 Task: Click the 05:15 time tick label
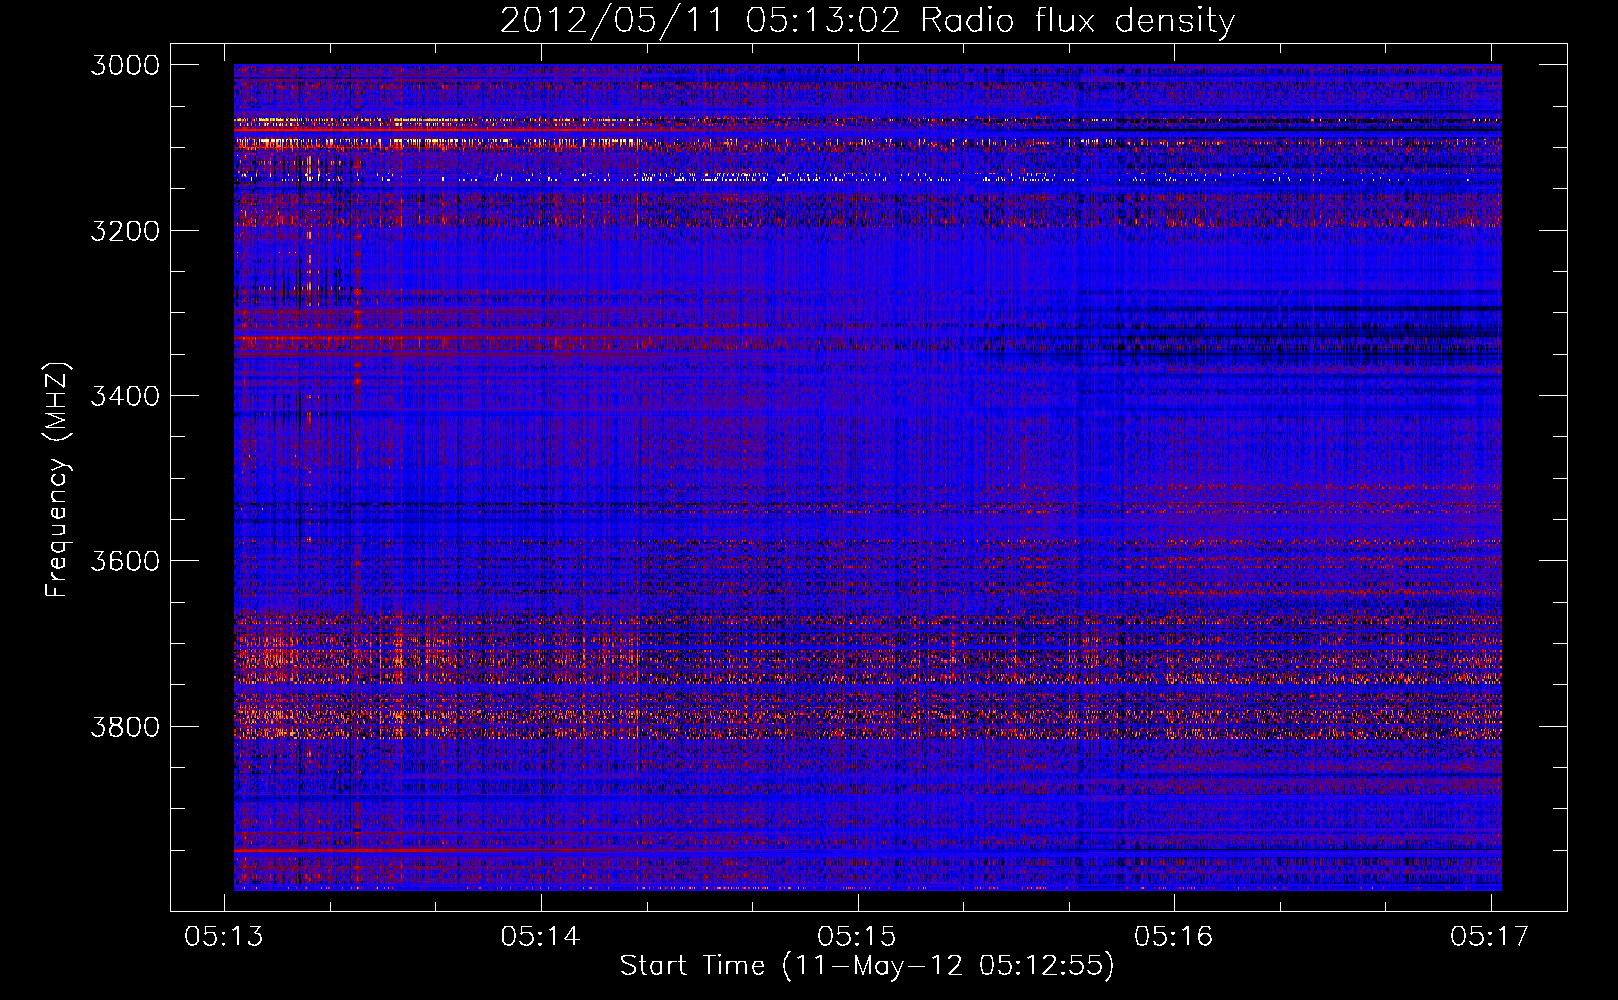pyautogui.click(x=857, y=936)
